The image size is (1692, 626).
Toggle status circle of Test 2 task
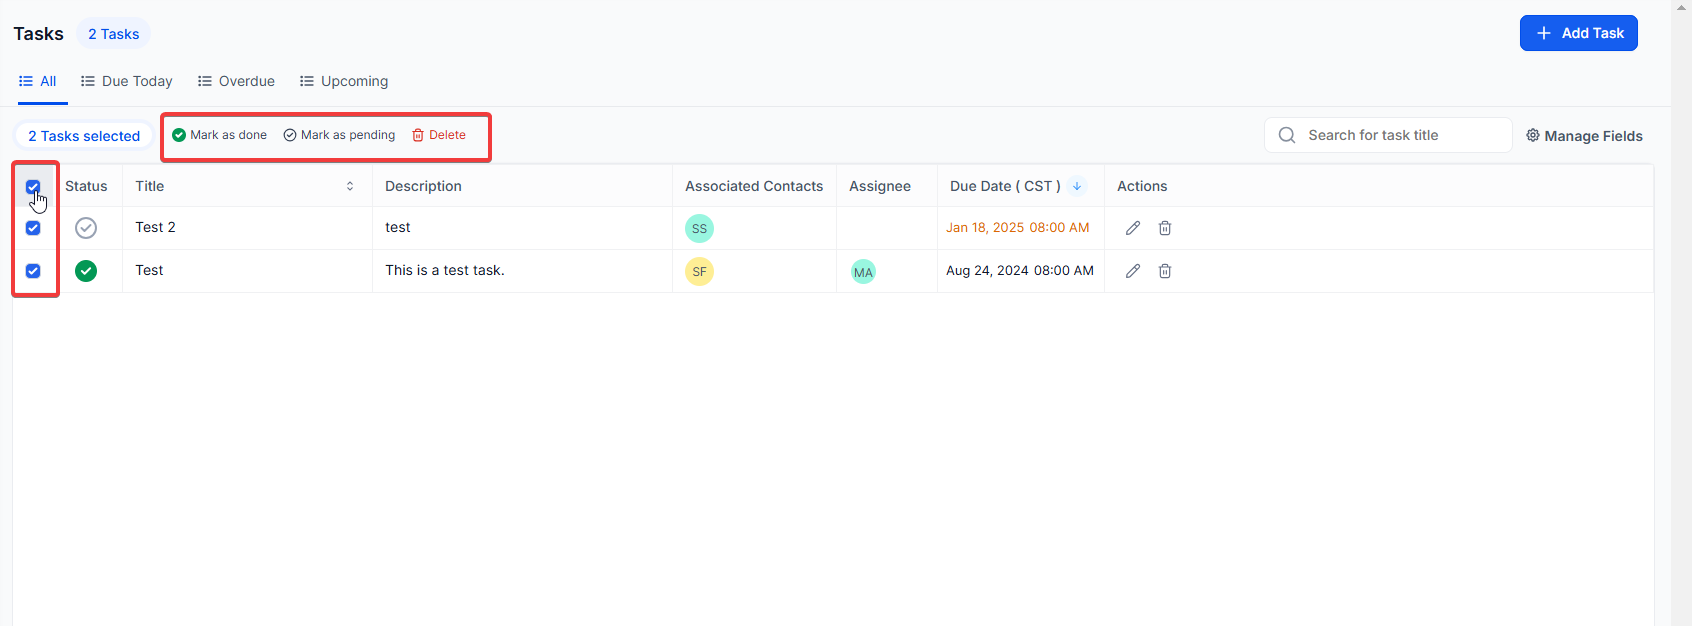[x=86, y=228]
